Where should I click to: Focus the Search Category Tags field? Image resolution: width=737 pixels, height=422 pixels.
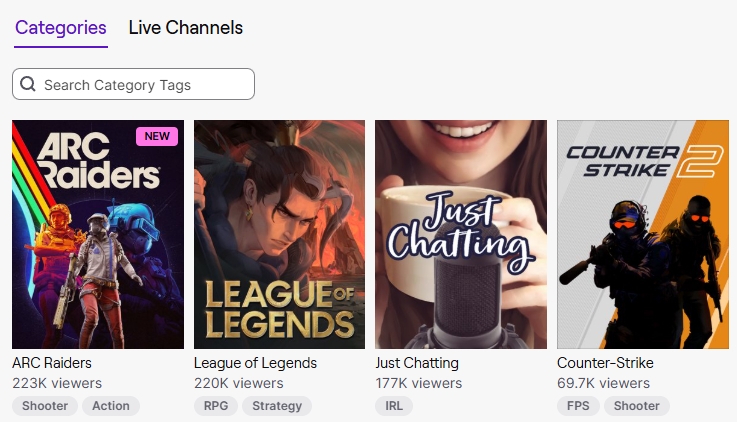pos(133,84)
